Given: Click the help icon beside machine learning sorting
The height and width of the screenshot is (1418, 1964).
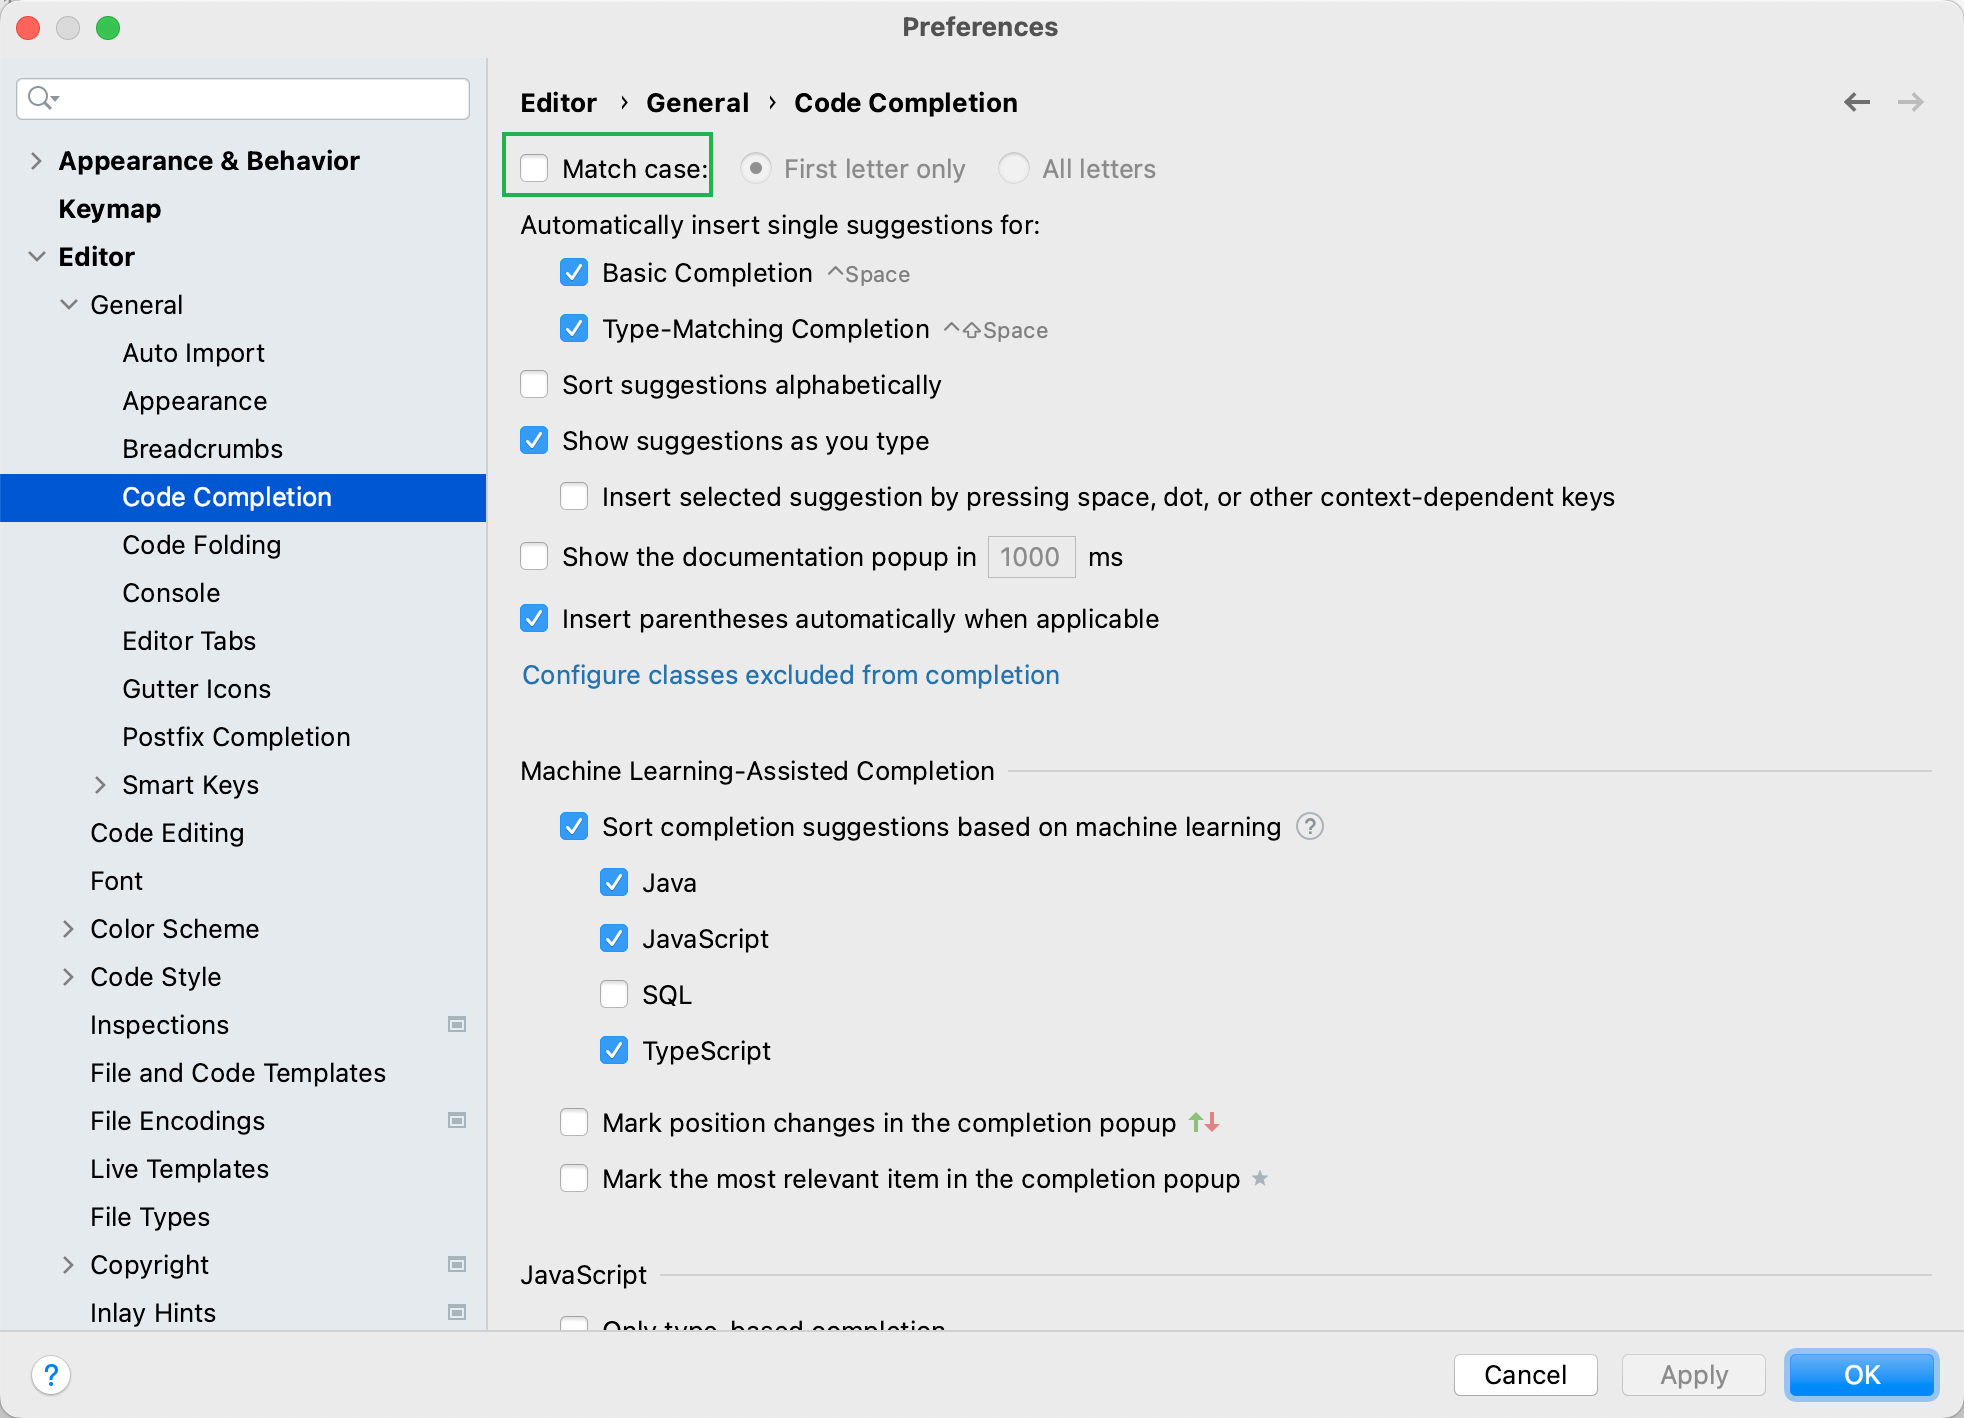Looking at the screenshot, I should coord(1309,827).
